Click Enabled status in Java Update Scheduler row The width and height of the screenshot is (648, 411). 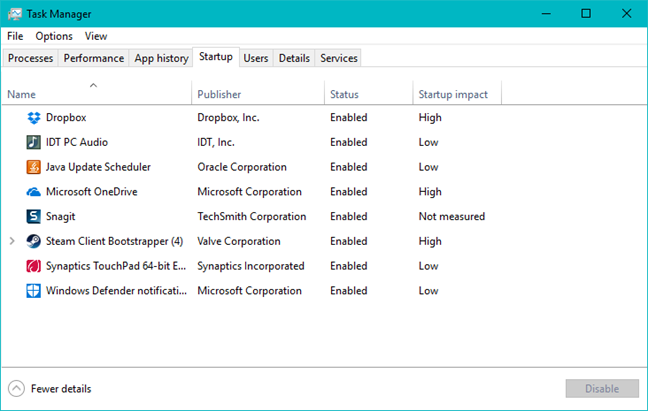tap(348, 167)
